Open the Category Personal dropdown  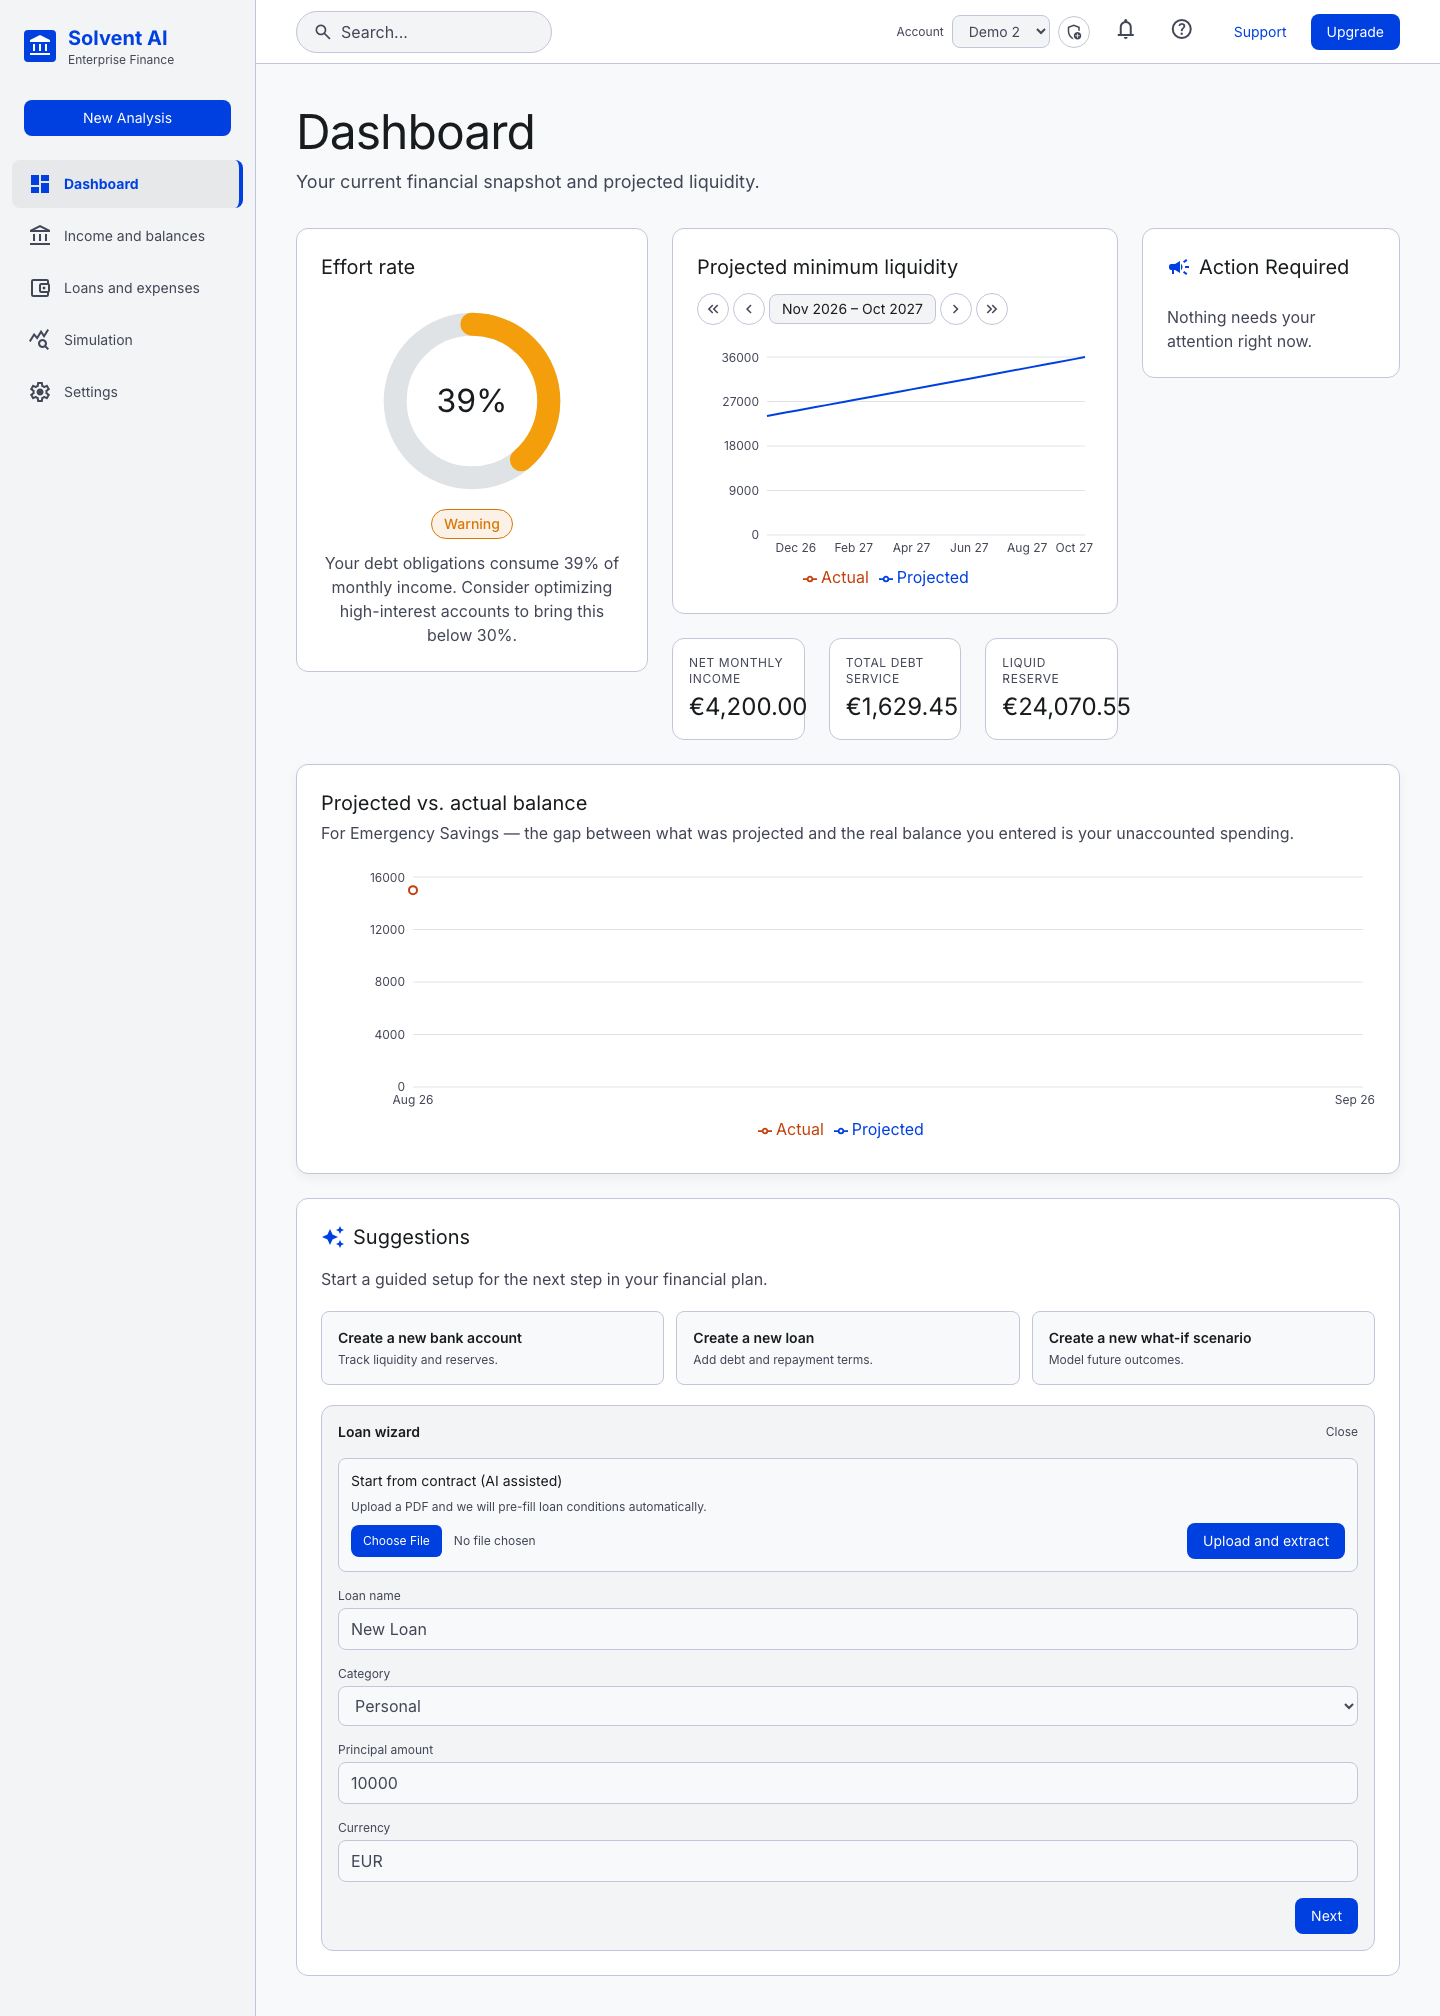pyautogui.click(x=848, y=1706)
